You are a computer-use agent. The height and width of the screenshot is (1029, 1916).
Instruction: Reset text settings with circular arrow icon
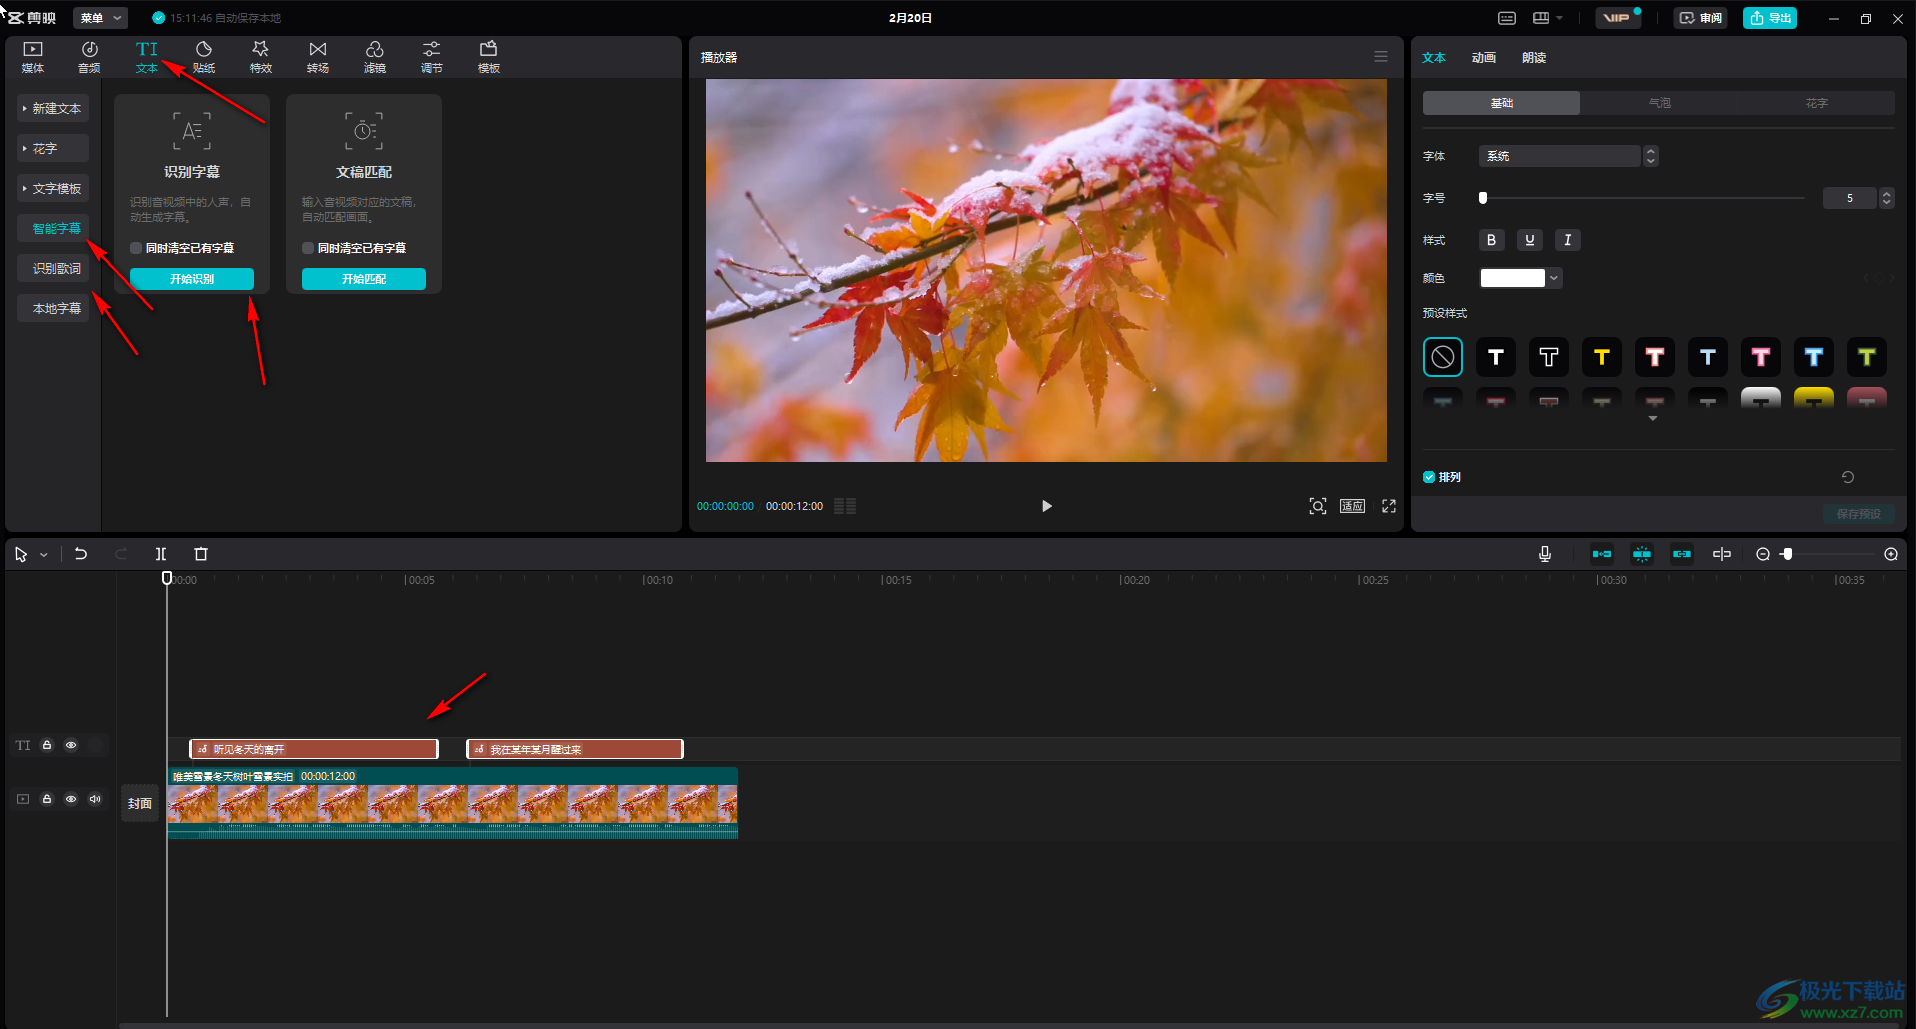(1848, 477)
